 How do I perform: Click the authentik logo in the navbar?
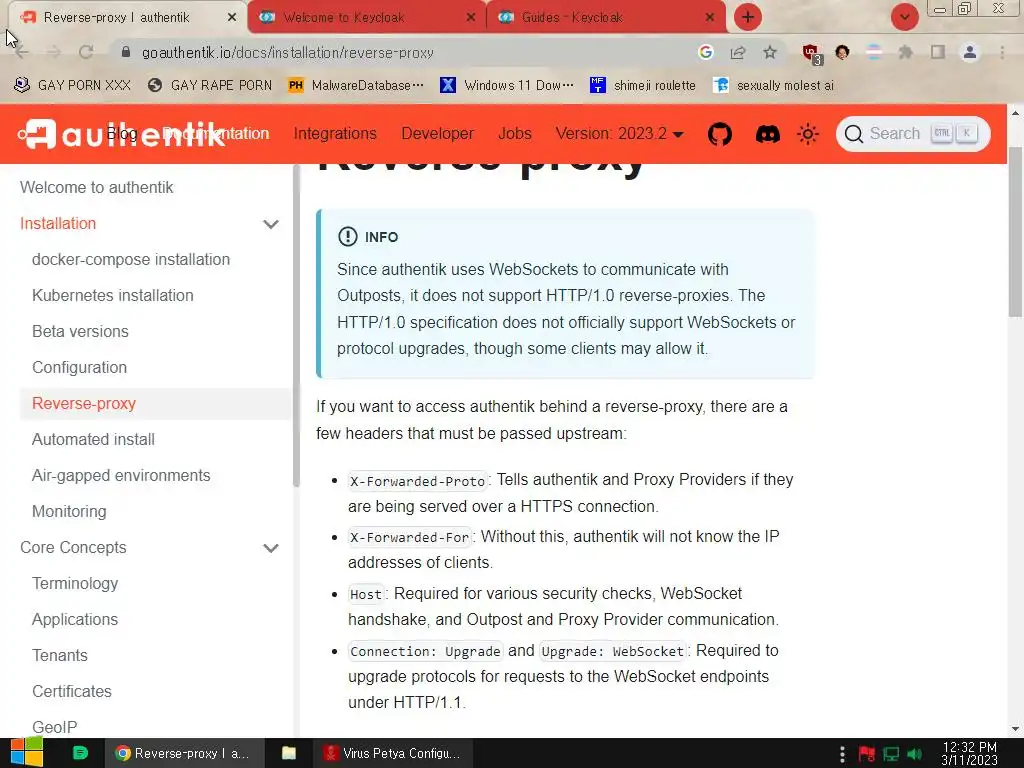pyautogui.click(x=121, y=134)
